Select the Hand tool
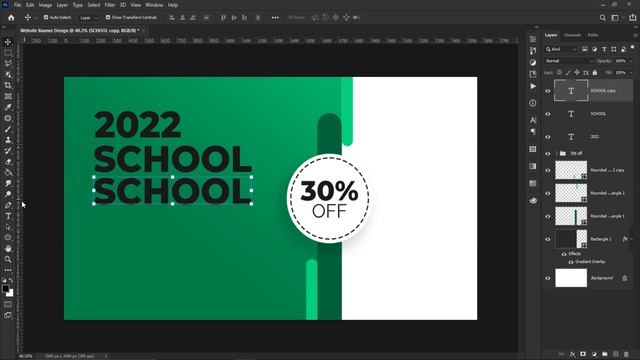Image resolution: width=640 pixels, height=360 pixels. 8,249
